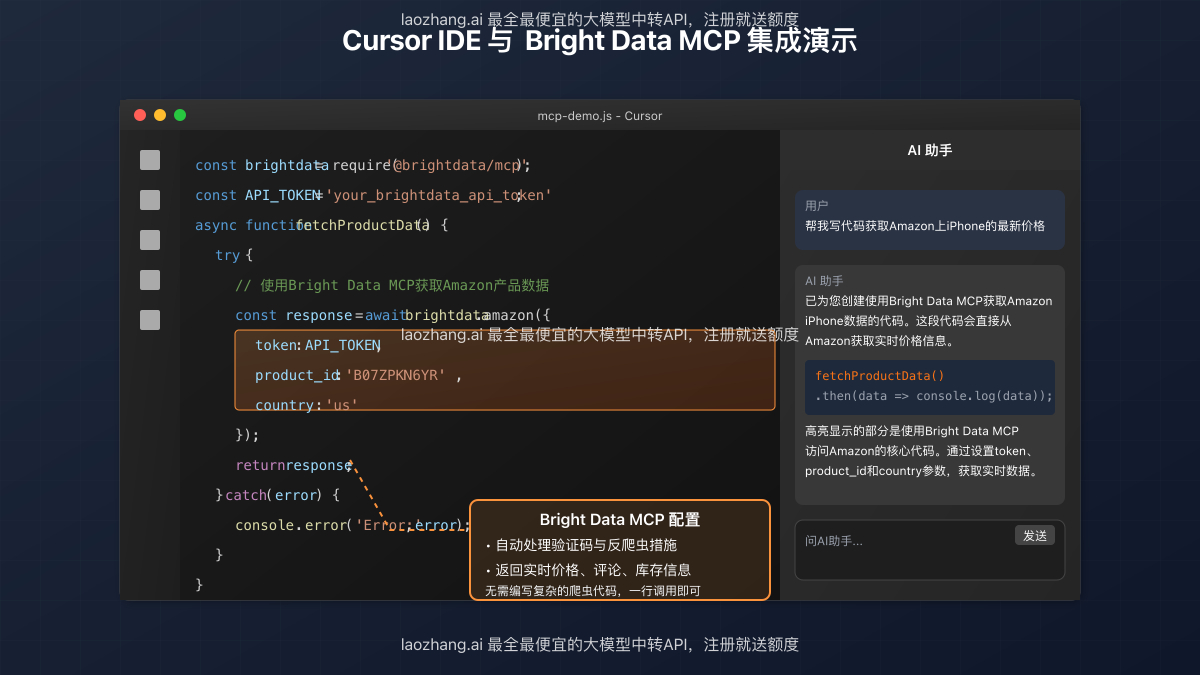This screenshot has height=675, width=1200.
Task: Click the red close window button
Action: [140, 115]
